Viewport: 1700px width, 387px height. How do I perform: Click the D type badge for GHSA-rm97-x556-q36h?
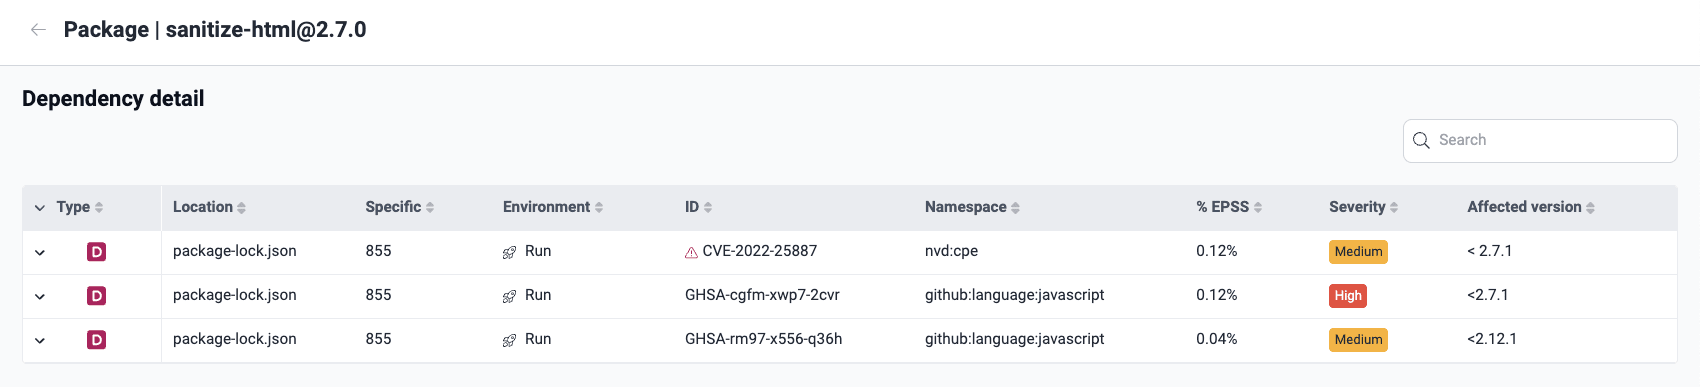point(97,340)
